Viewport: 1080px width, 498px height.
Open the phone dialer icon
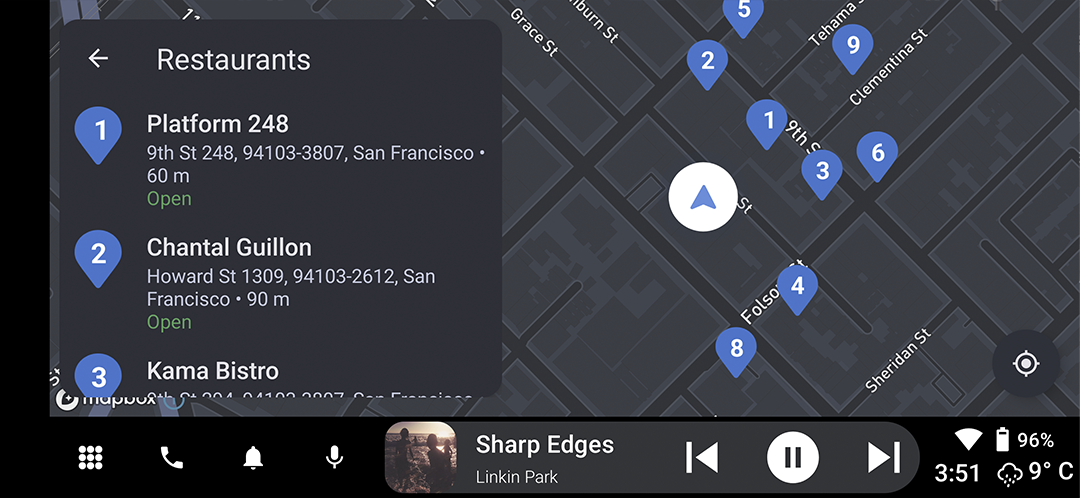click(172, 457)
